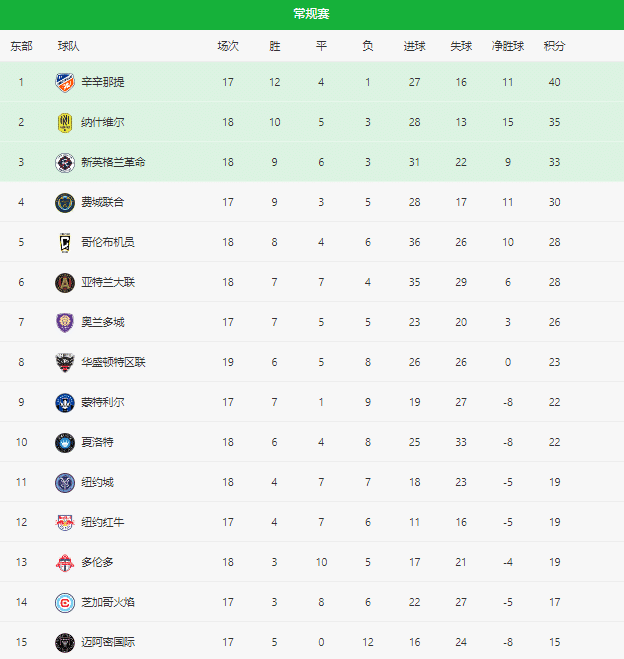
Task: Click the 辛辛那提 team logo
Action: tap(65, 82)
